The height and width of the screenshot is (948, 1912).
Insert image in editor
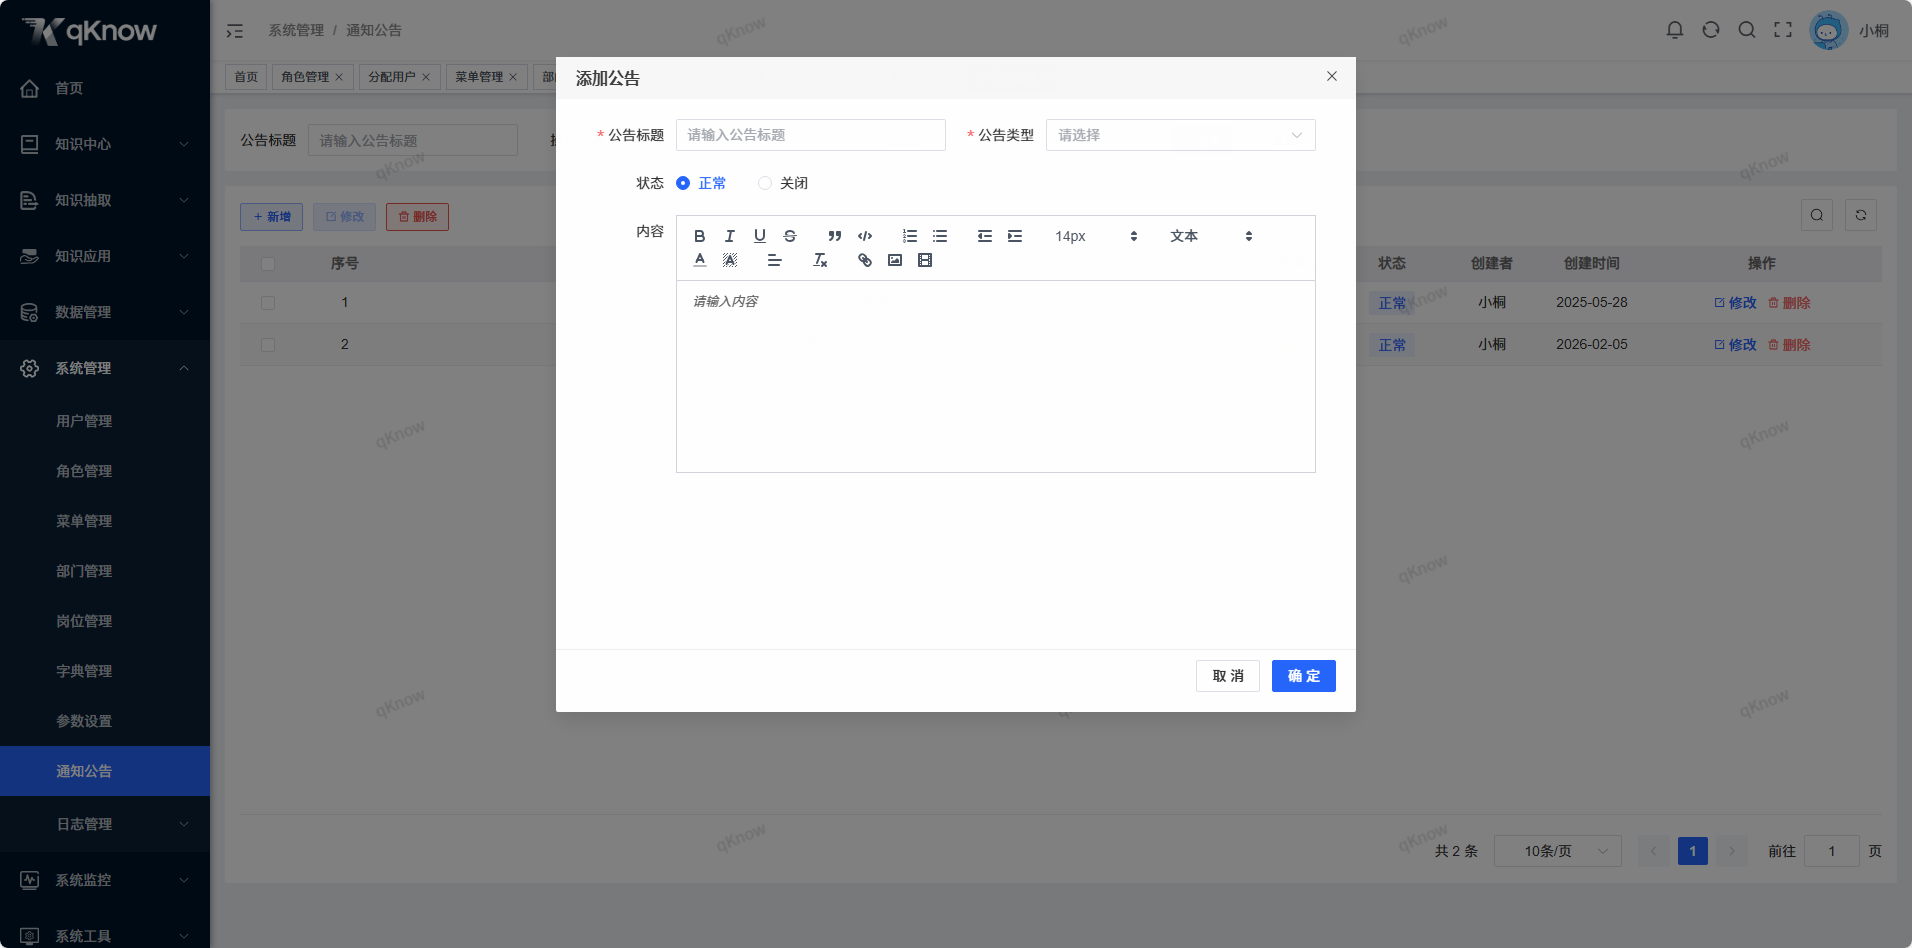pos(895,260)
